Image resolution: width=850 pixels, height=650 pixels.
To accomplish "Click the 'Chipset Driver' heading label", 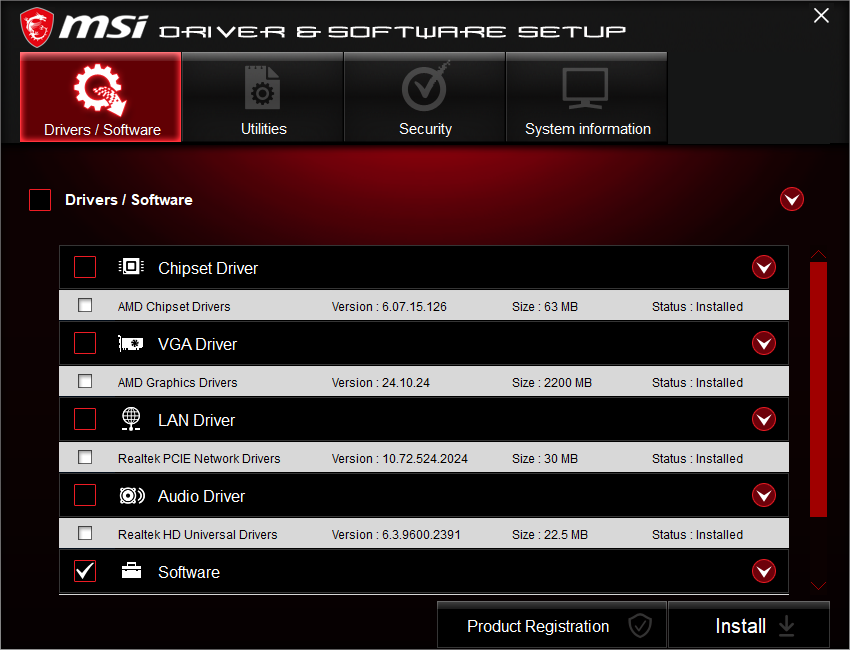I will pyautogui.click(x=208, y=268).
